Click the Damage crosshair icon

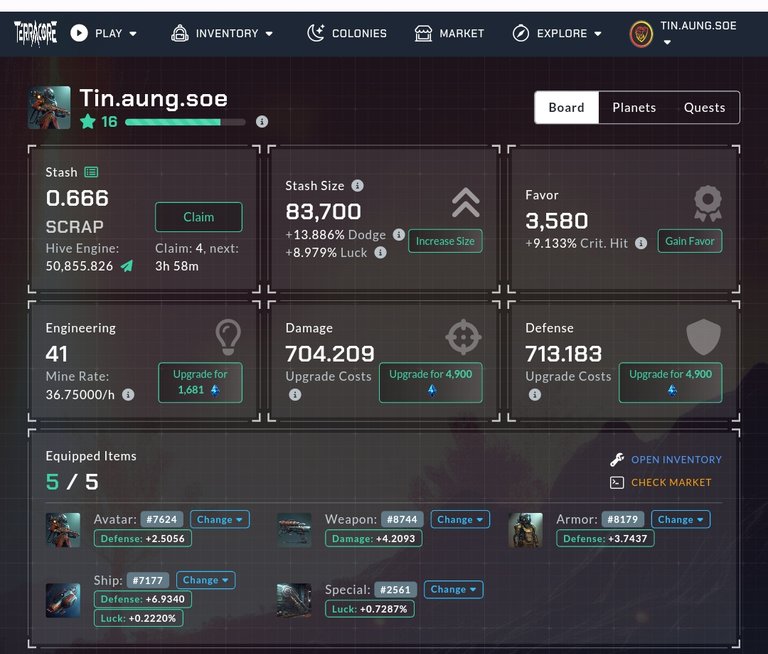coord(463,337)
